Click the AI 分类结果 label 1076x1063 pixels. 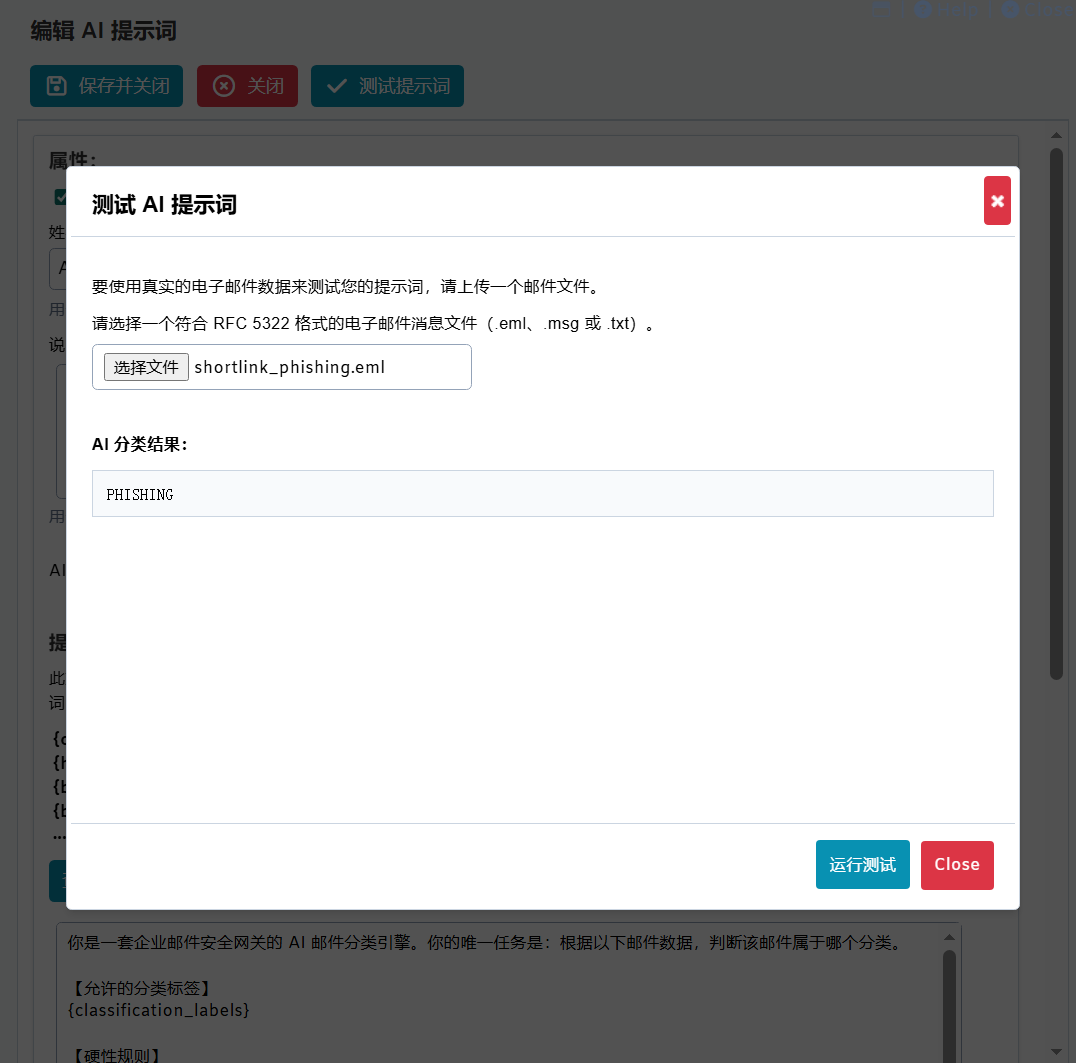(140, 444)
